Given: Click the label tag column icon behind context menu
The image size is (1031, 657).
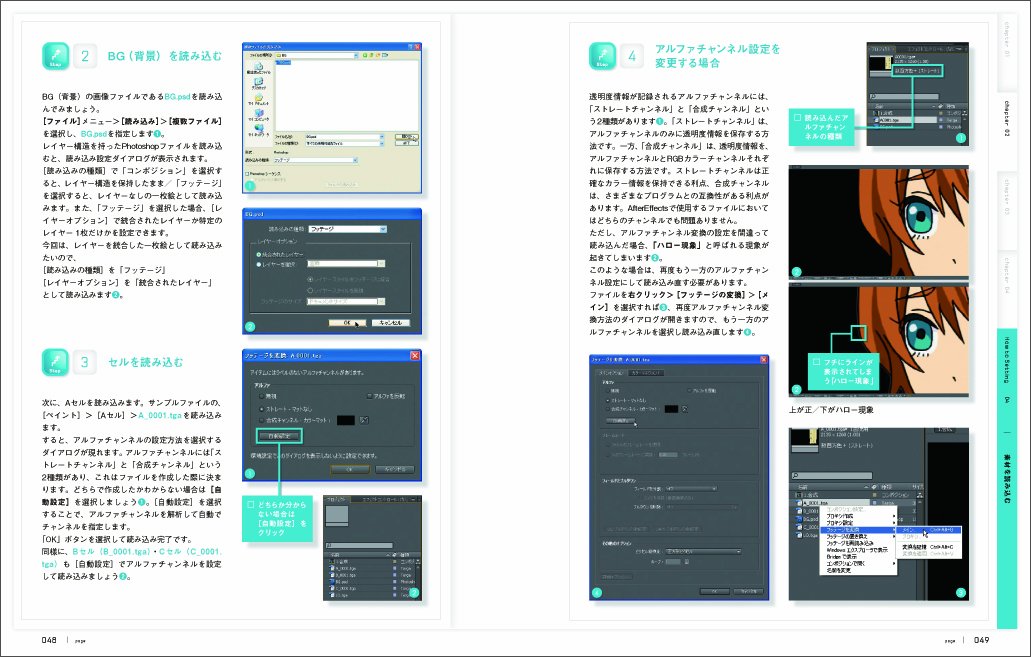Looking at the screenshot, I should click(x=875, y=487).
